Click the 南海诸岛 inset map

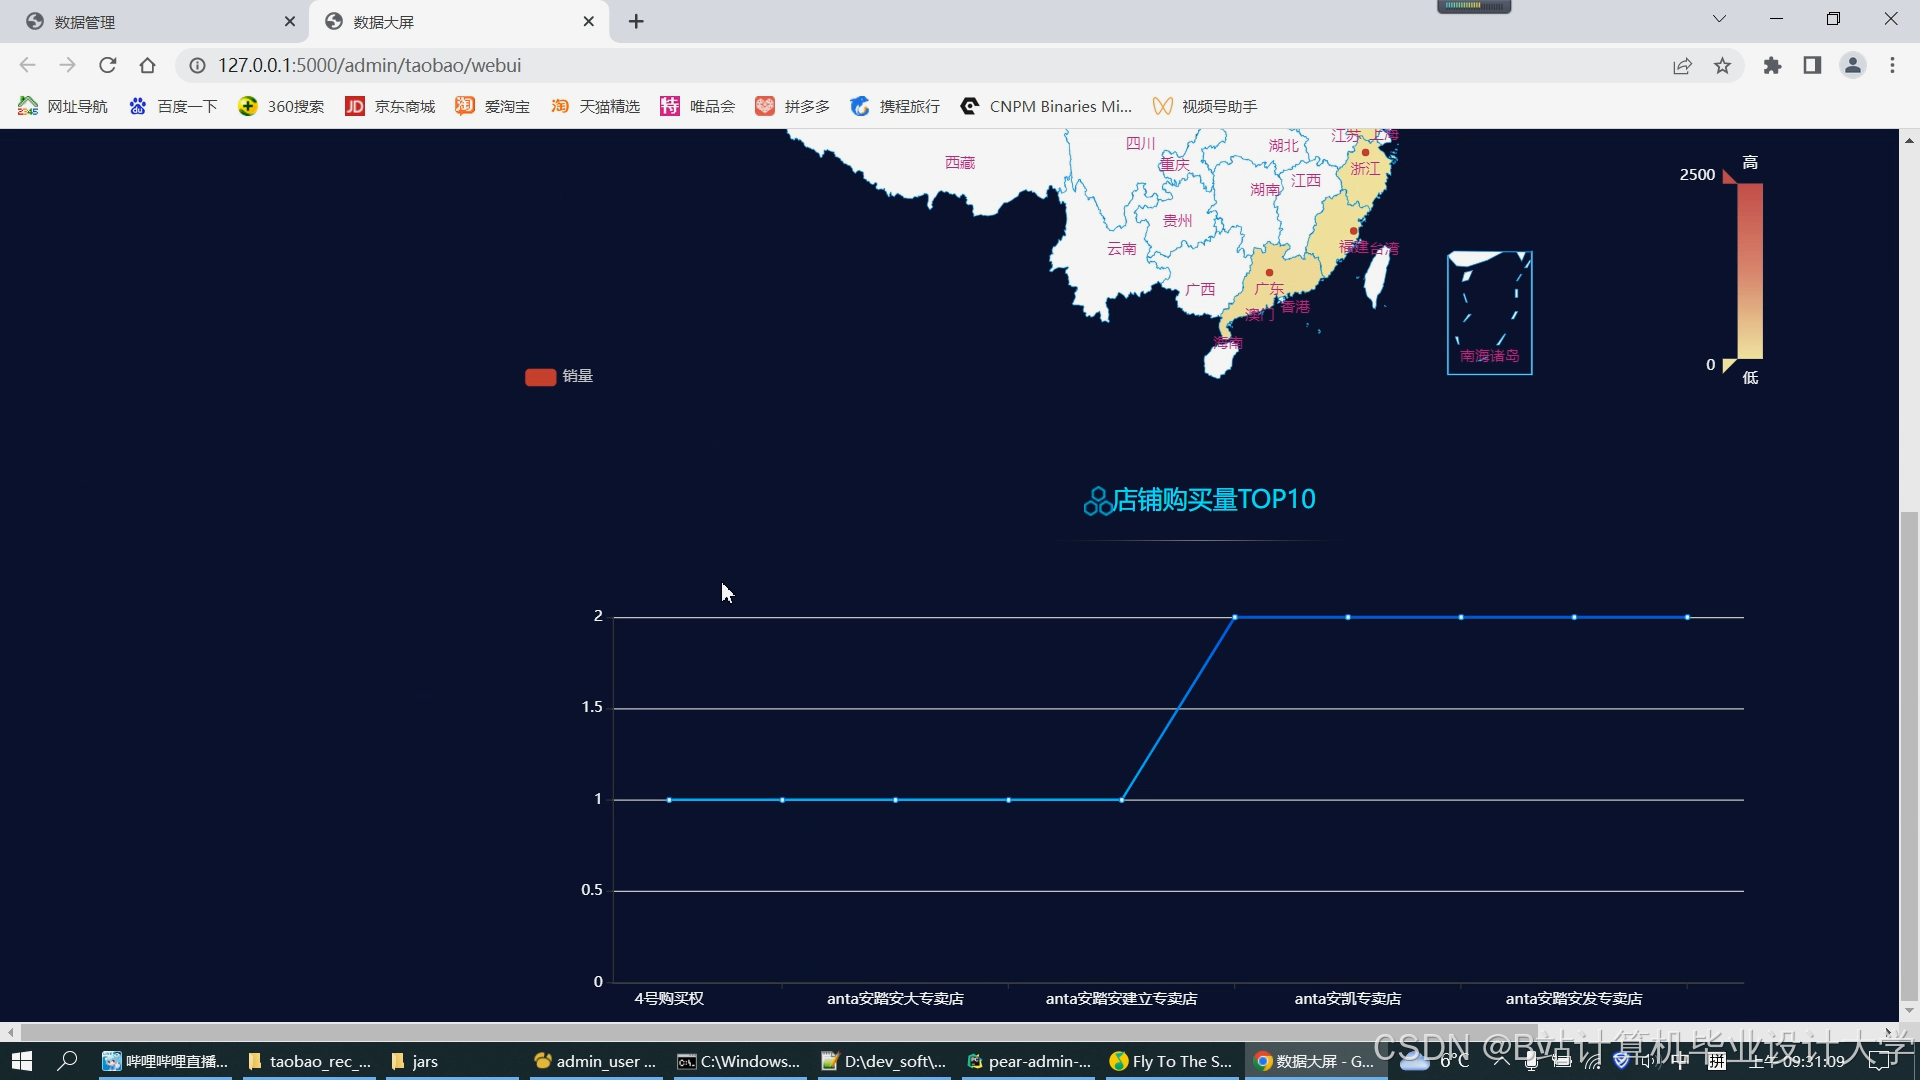coord(1489,313)
